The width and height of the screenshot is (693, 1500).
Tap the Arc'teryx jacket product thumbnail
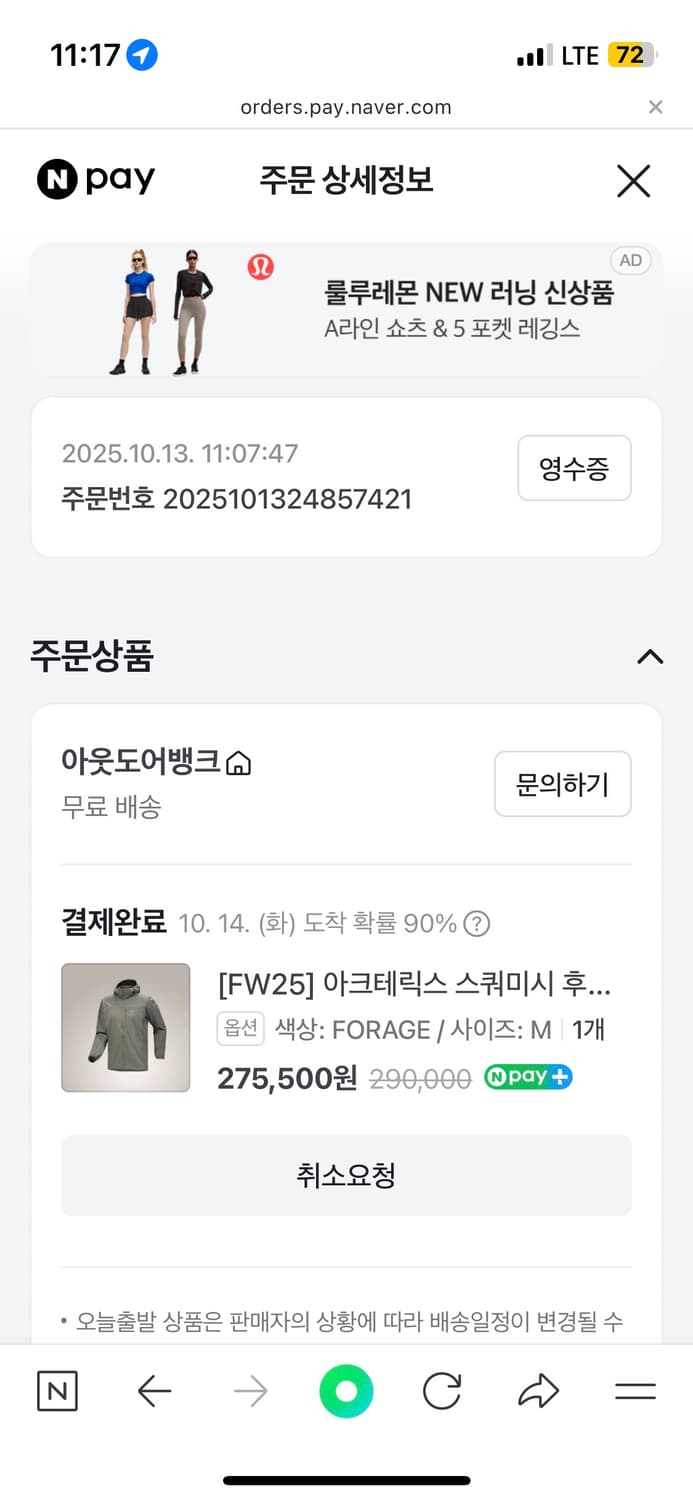(x=125, y=1026)
